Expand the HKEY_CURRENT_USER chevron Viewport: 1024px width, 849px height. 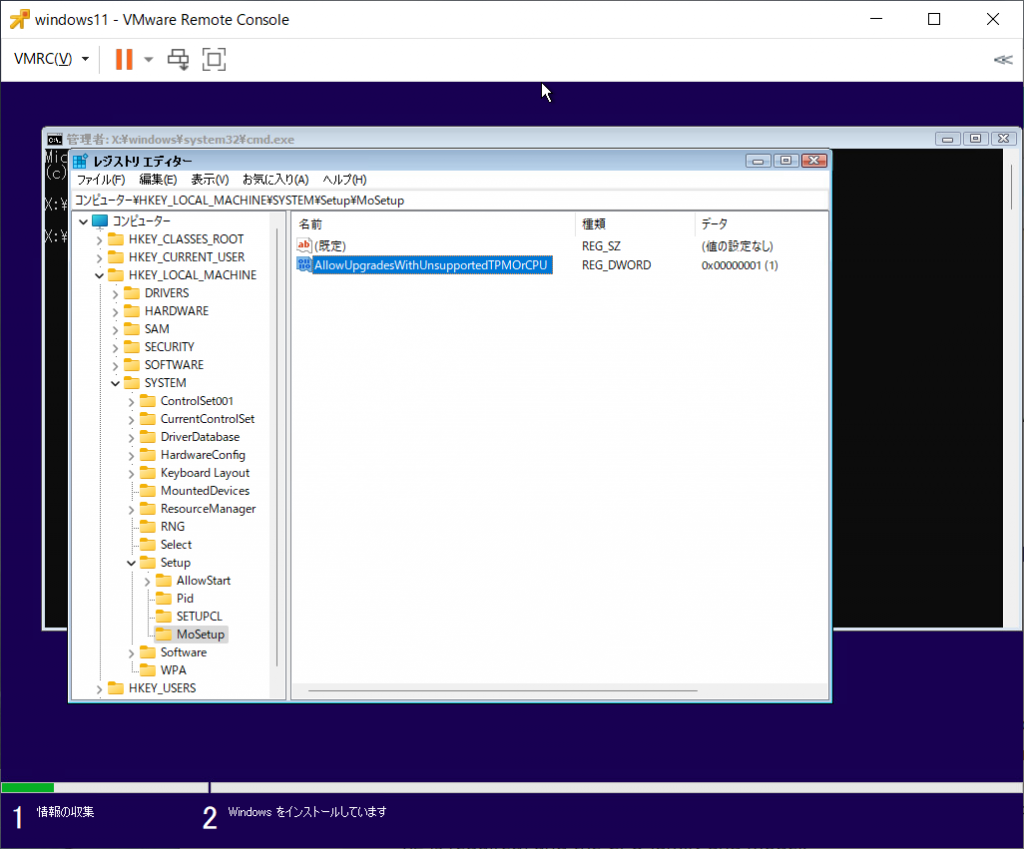(99, 258)
